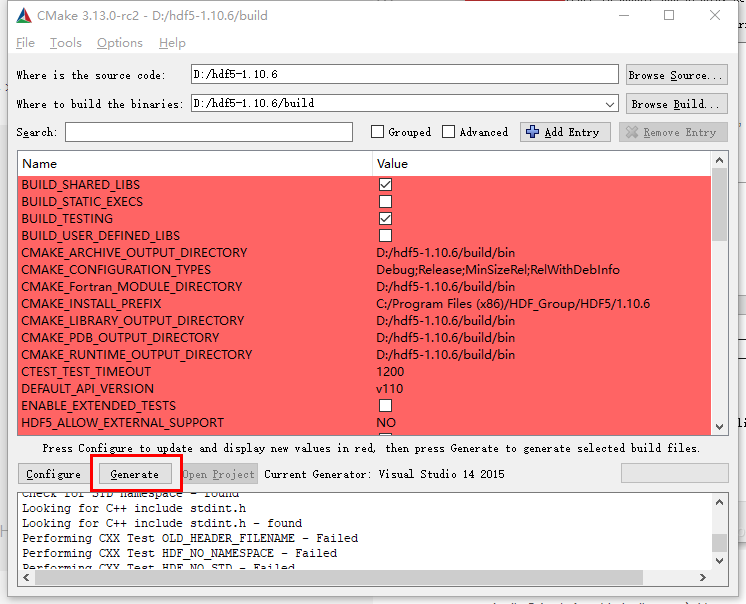Click the Generate button
The width and height of the screenshot is (746, 604).
click(x=135, y=474)
